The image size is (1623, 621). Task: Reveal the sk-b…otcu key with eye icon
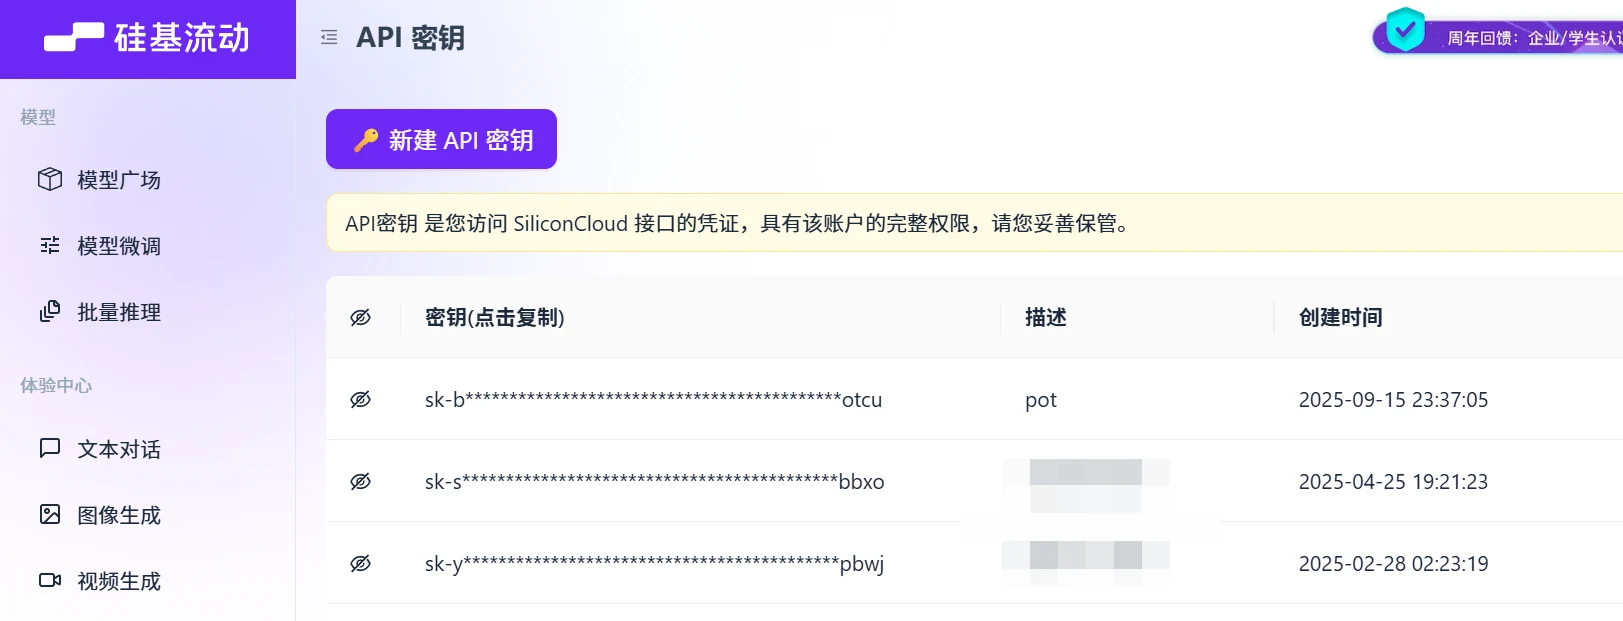pyautogui.click(x=361, y=399)
